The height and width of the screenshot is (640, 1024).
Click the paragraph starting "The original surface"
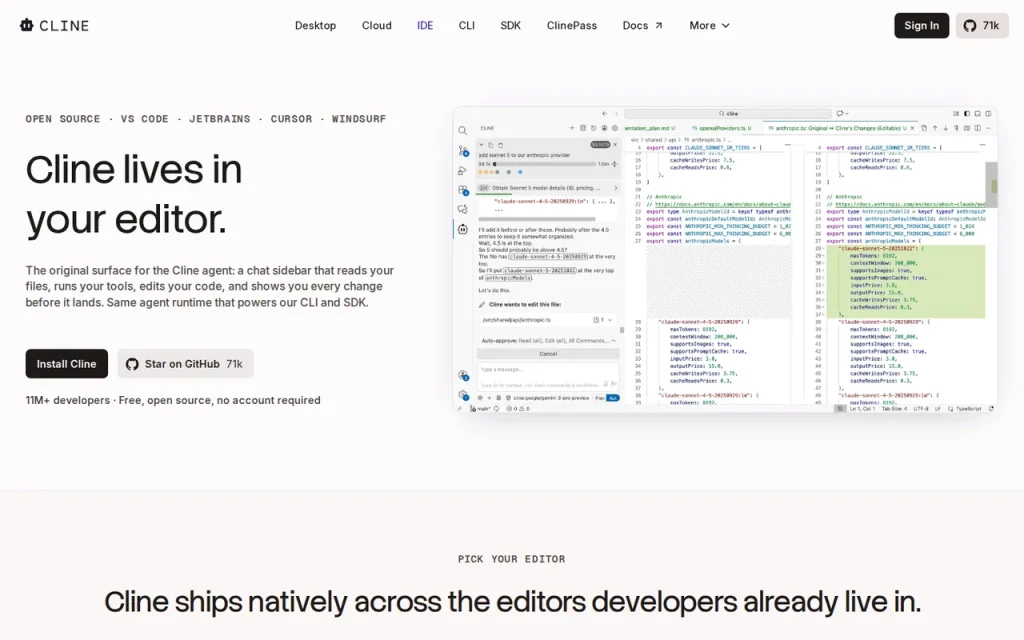(210, 286)
